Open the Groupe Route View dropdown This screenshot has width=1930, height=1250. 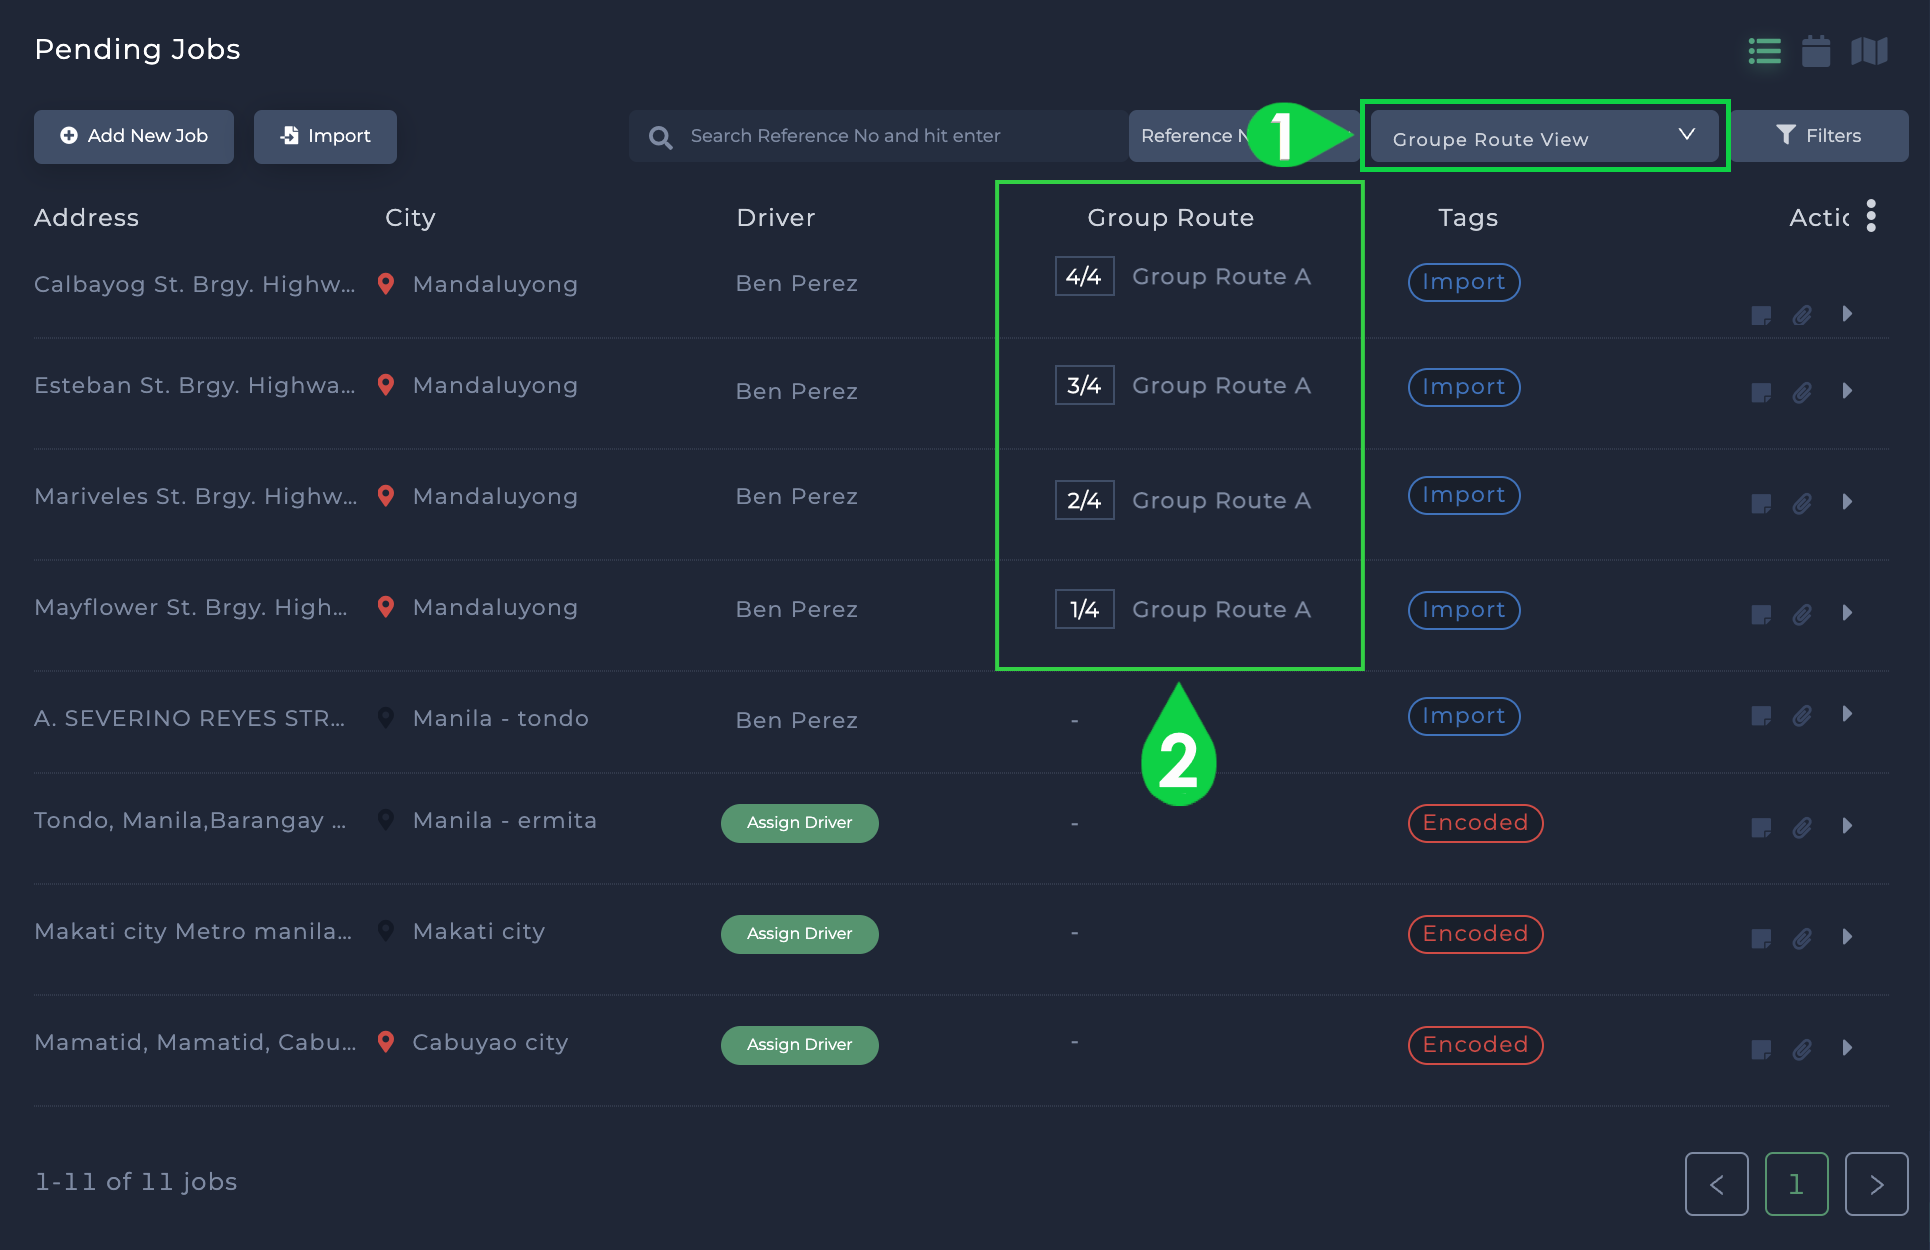click(x=1545, y=137)
